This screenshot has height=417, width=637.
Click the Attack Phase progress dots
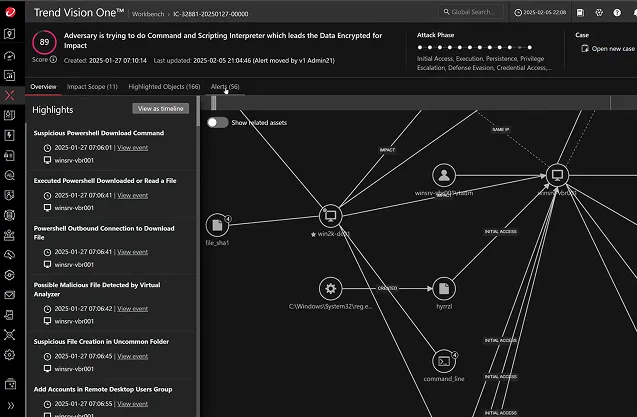click(x=482, y=47)
